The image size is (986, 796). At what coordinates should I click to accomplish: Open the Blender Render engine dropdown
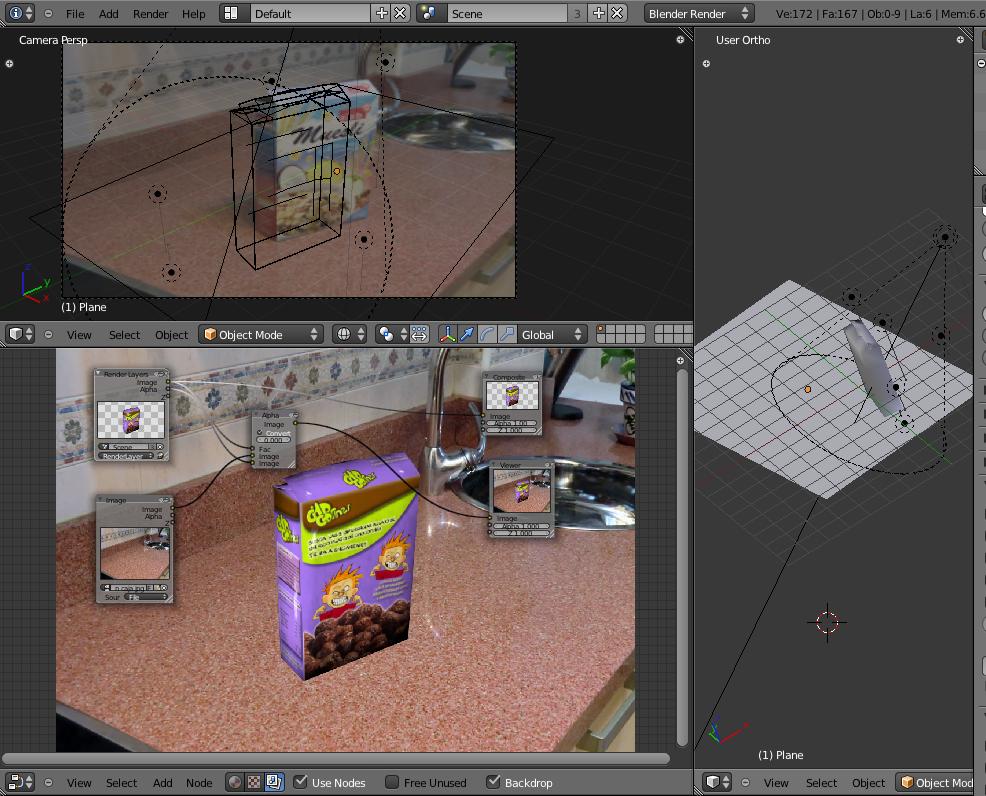coord(698,13)
